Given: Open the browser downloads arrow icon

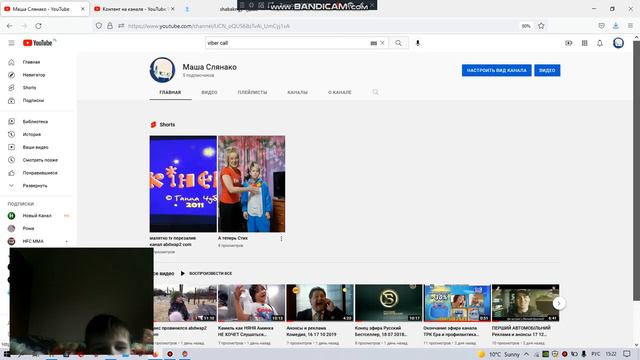Looking at the screenshot, I should 616,26.
